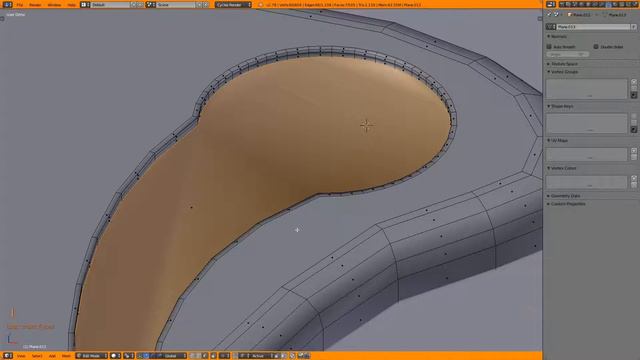Remove UV map minus icon
The height and width of the screenshot is (360, 640).
tap(634, 157)
